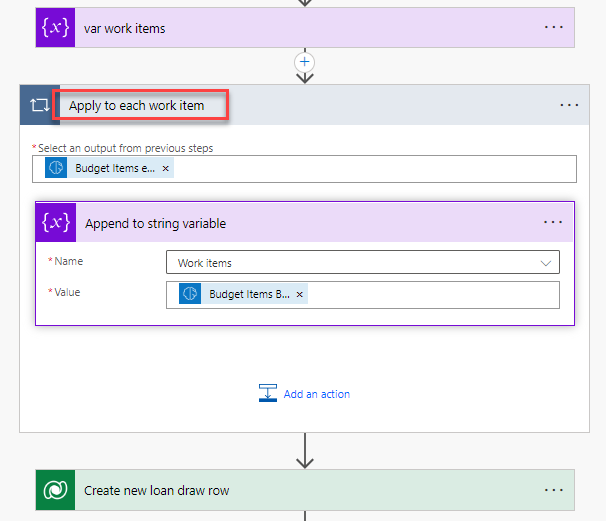The height and width of the screenshot is (521, 606).
Task: Expand the Name dropdown chevron
Action: pos(545,263)
